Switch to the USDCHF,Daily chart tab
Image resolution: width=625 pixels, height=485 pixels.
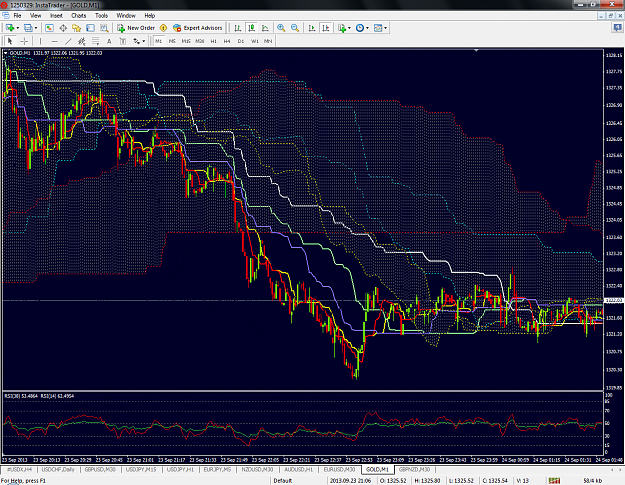pos(58,469)
